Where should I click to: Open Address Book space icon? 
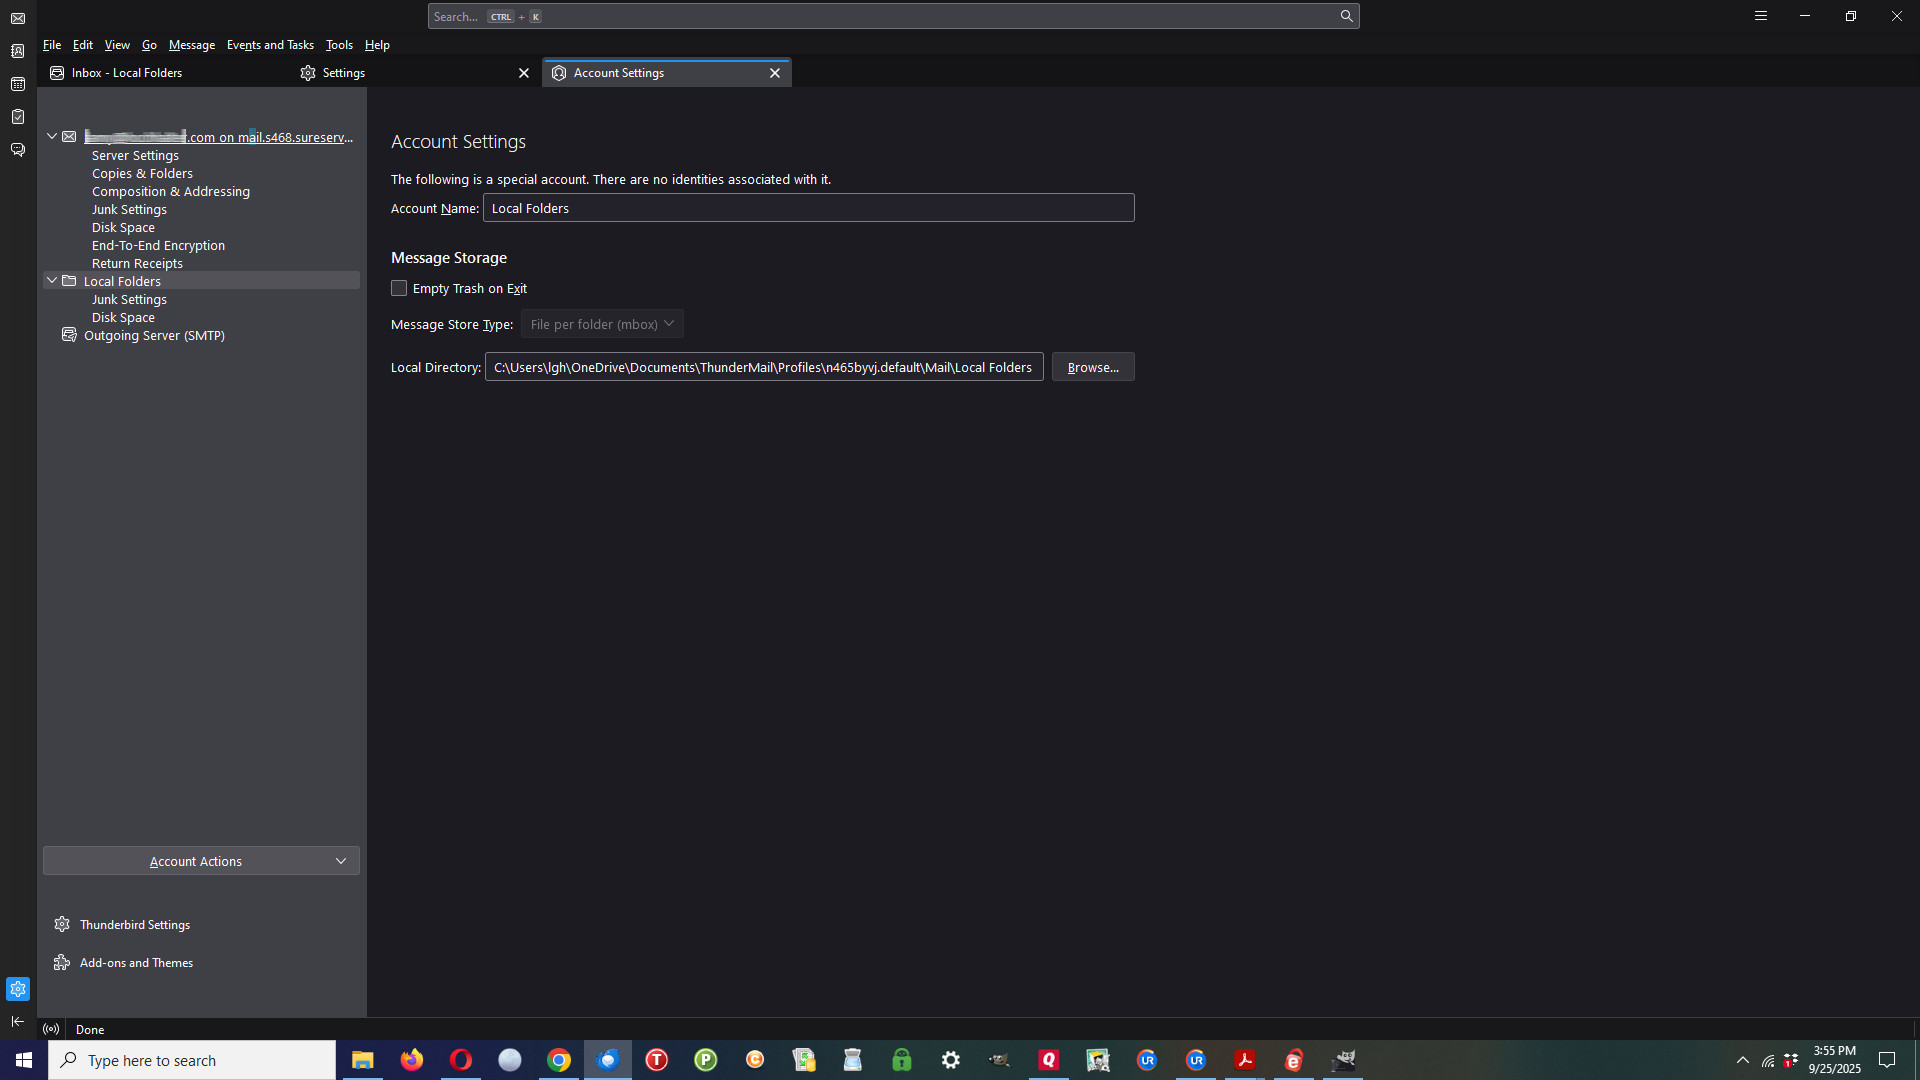click(x=18, y=51)
